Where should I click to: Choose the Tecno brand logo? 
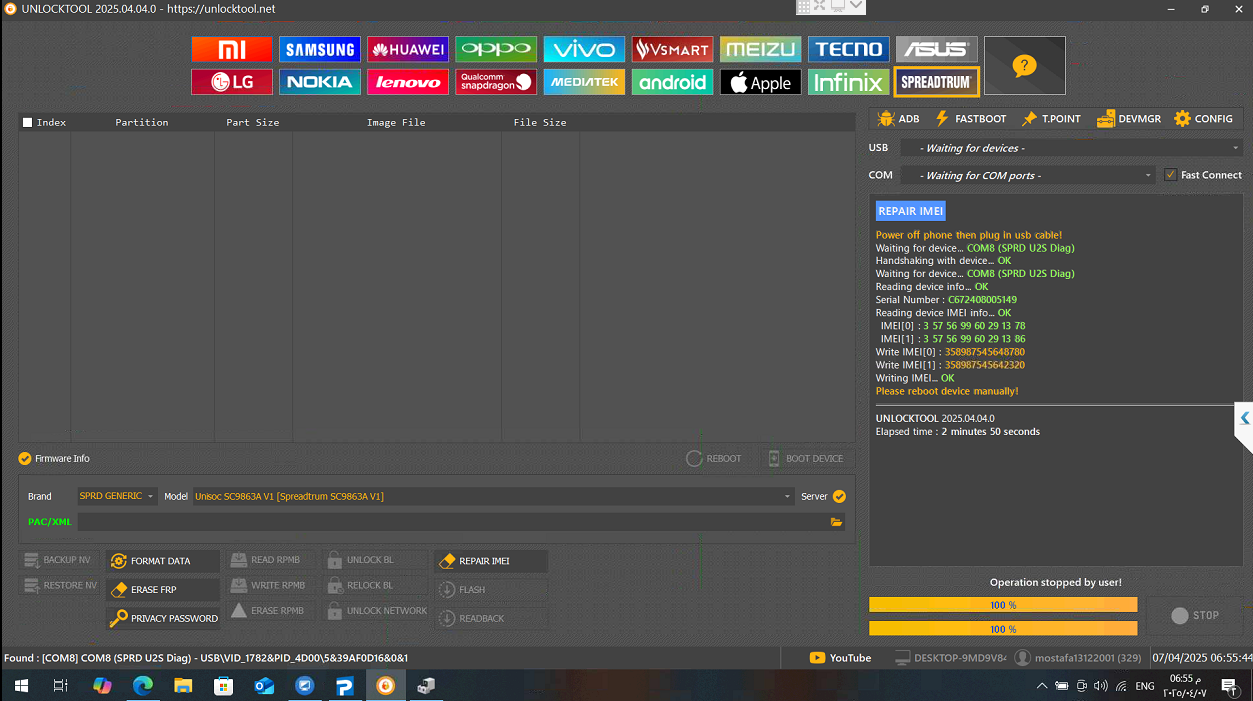click(849, 49)
